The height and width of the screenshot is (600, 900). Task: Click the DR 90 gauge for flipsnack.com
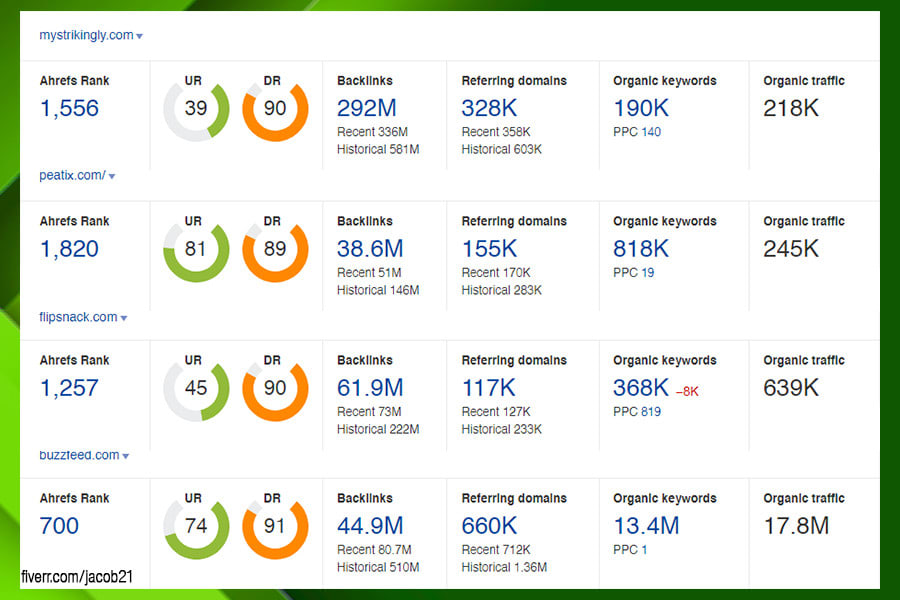(x=276, y=387)
